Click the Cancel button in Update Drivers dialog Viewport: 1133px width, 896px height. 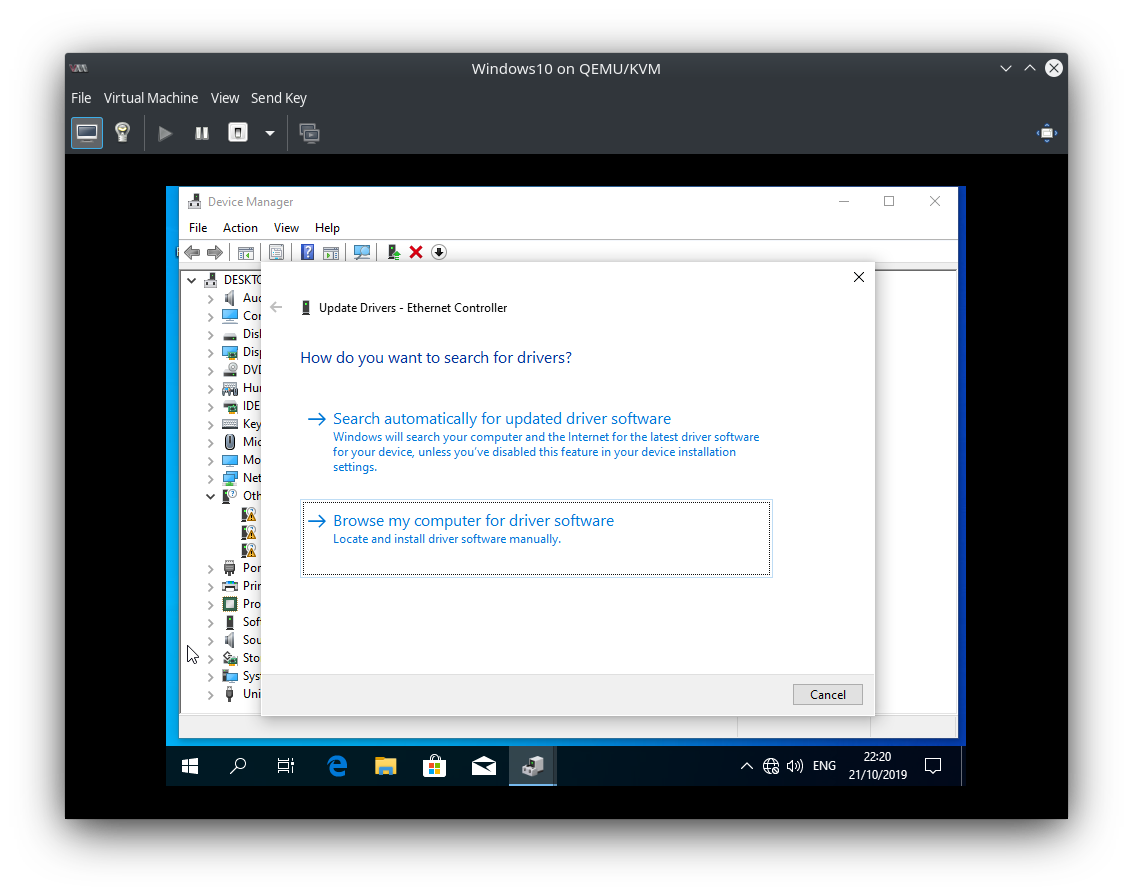point(827,694)
